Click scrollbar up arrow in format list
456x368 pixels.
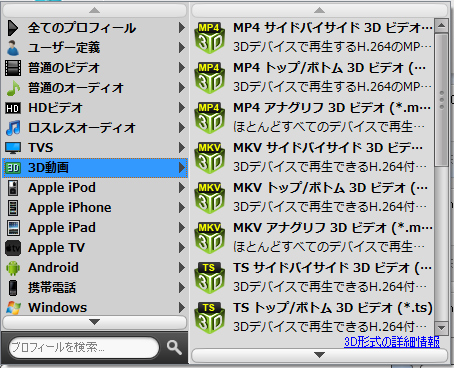coord(441,26)
